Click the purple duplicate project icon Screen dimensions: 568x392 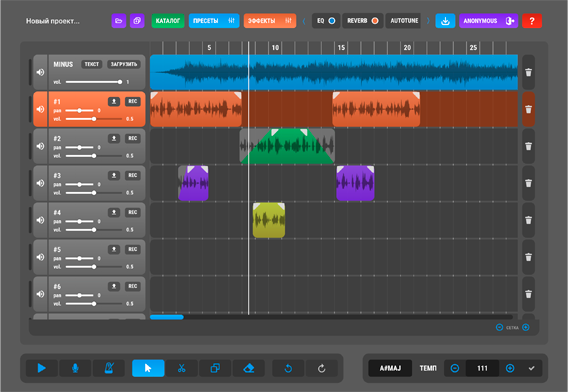[137, 21]
